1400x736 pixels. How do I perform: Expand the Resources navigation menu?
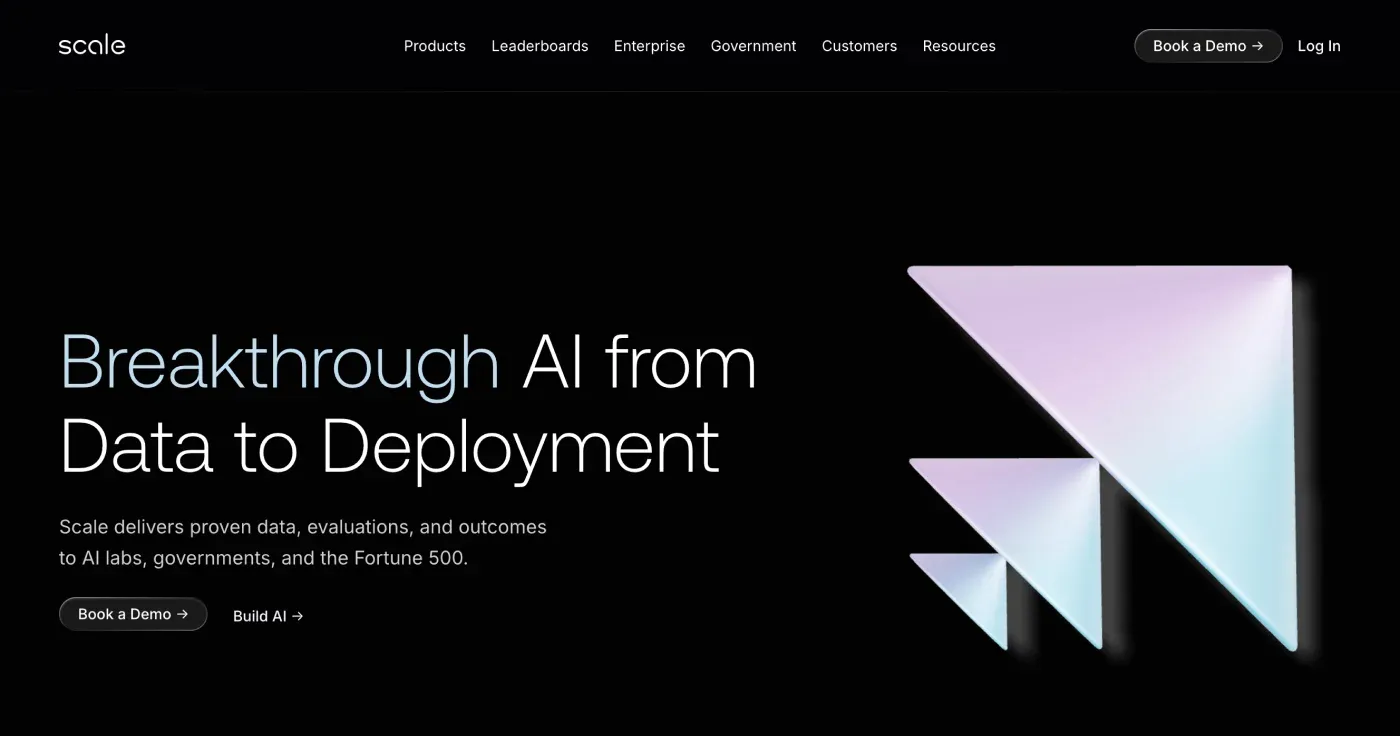(x=958, y=46)
